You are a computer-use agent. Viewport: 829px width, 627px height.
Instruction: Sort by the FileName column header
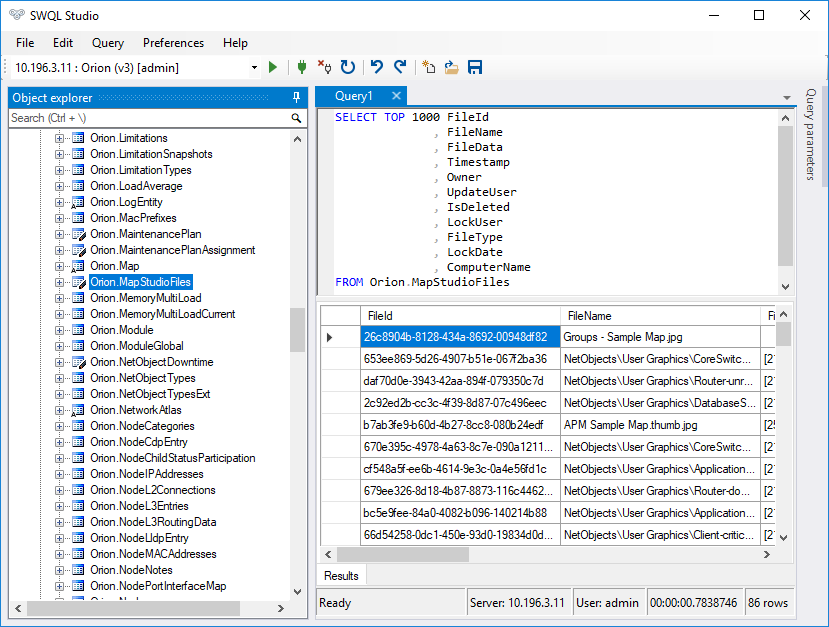(x=660, y=316)
